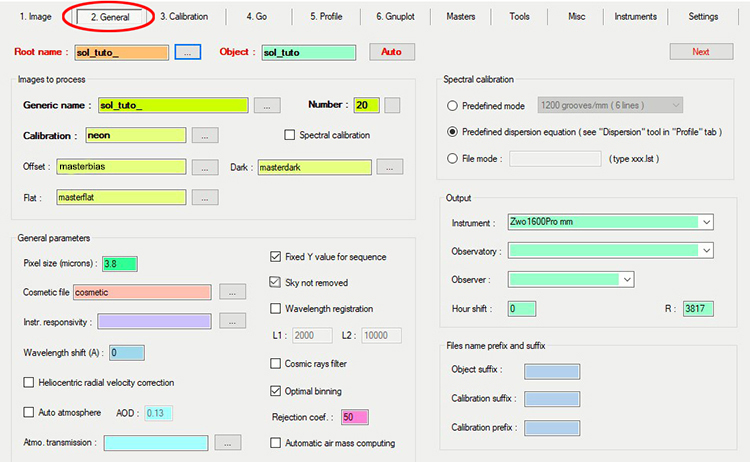Toggle Cosmic rays filter checkbox
The height and width of the screenshot is (462, 750).
click(277, 363)
